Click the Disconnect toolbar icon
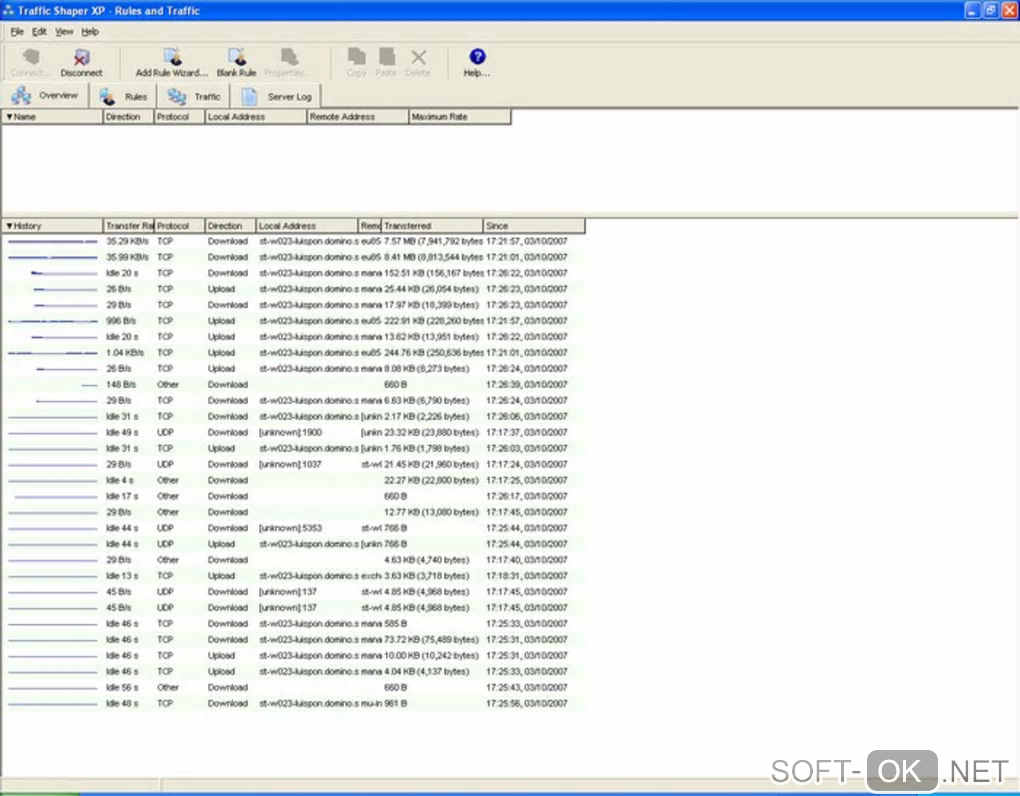 pos(81,63)
